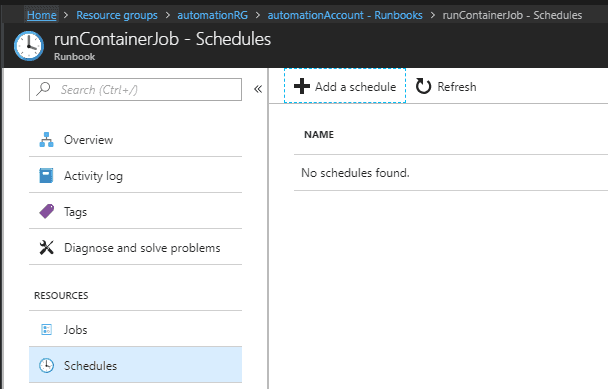The height and width of the screenshot is (389, 608).
Task: Click the runContainerJob - Schedules page title
Action: [x=162, y=39]
